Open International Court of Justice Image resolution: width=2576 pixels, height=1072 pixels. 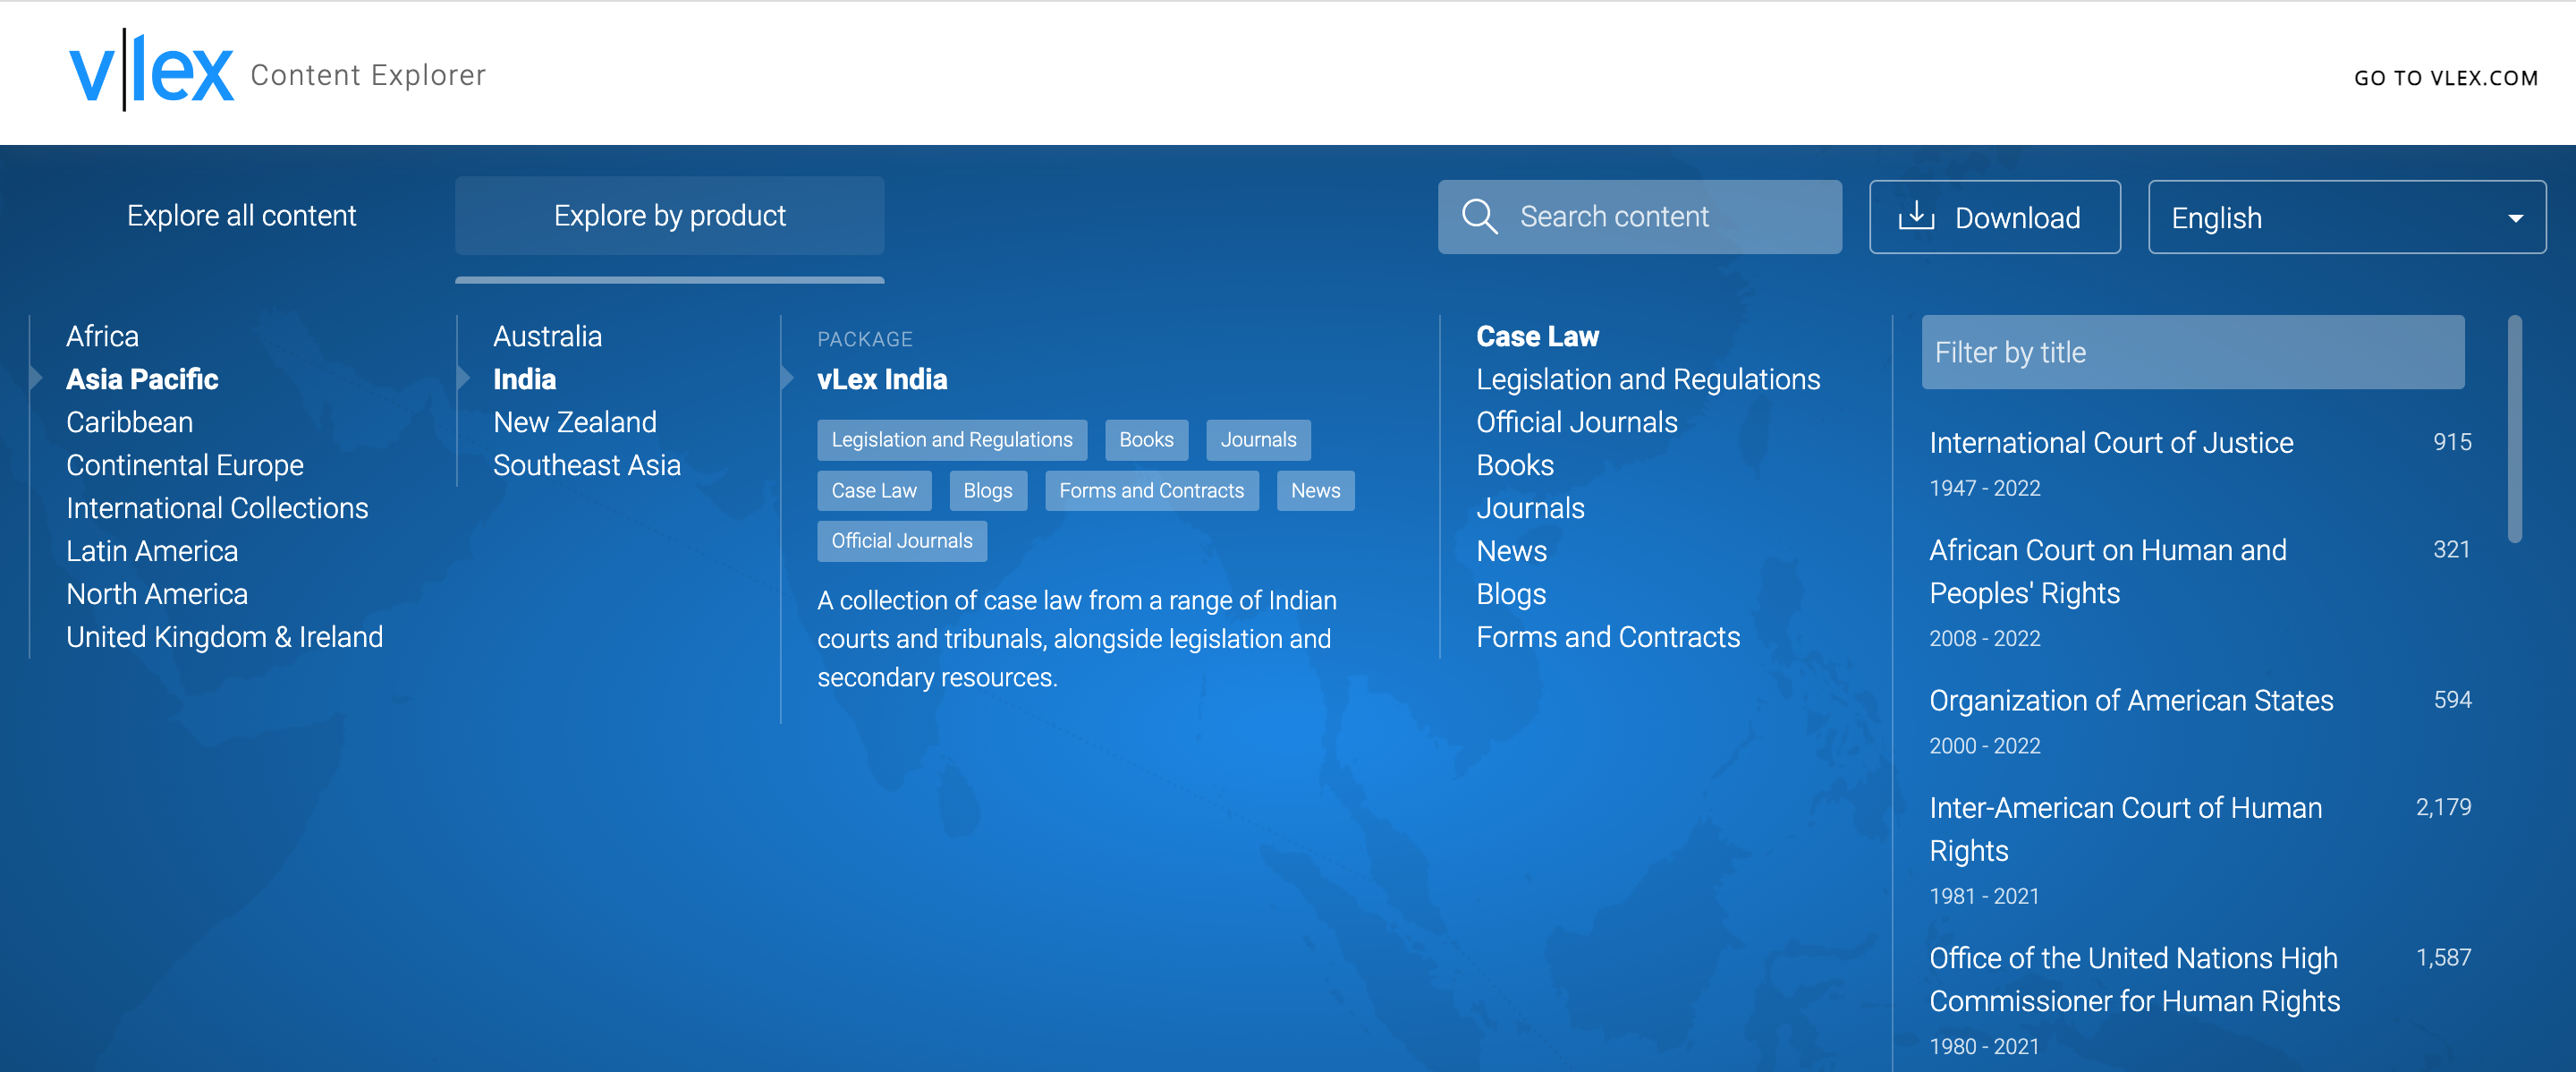coord(2110,443)
